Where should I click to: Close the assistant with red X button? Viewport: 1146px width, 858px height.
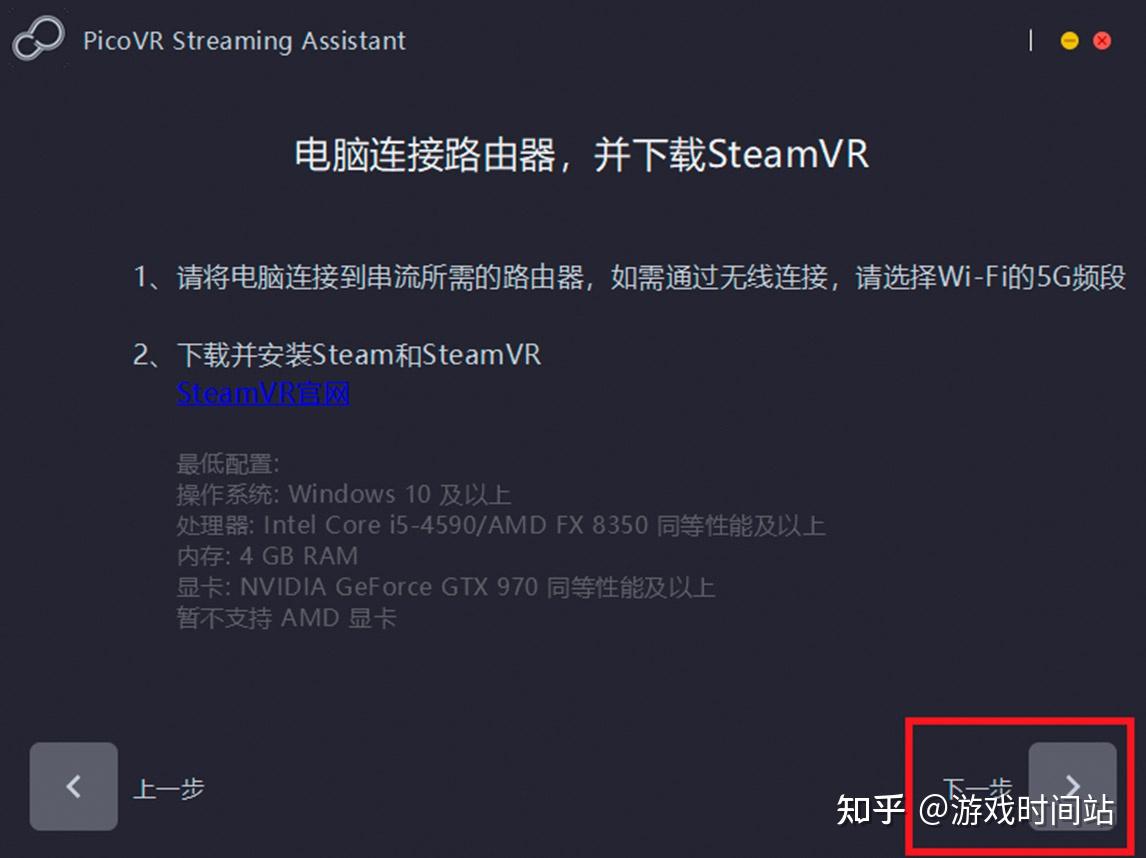(1102, 40)
